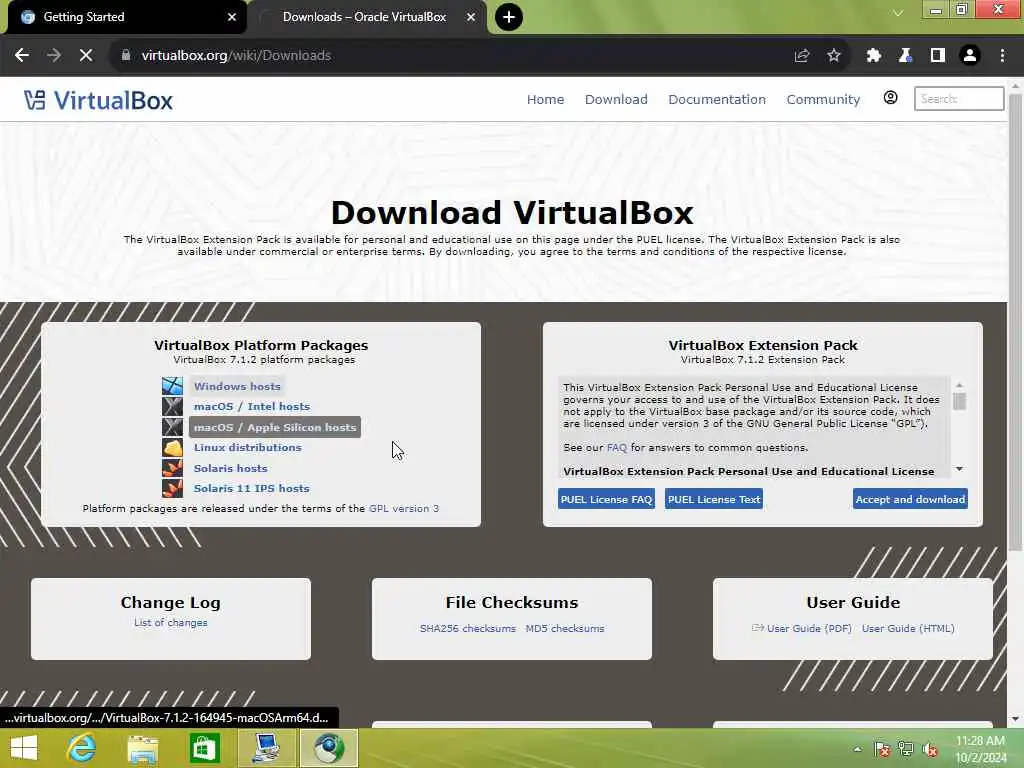The height and width of the screenshot is (768, 1024).
Task: Open the User Guide (PDF) link
Action: point(808,629)
